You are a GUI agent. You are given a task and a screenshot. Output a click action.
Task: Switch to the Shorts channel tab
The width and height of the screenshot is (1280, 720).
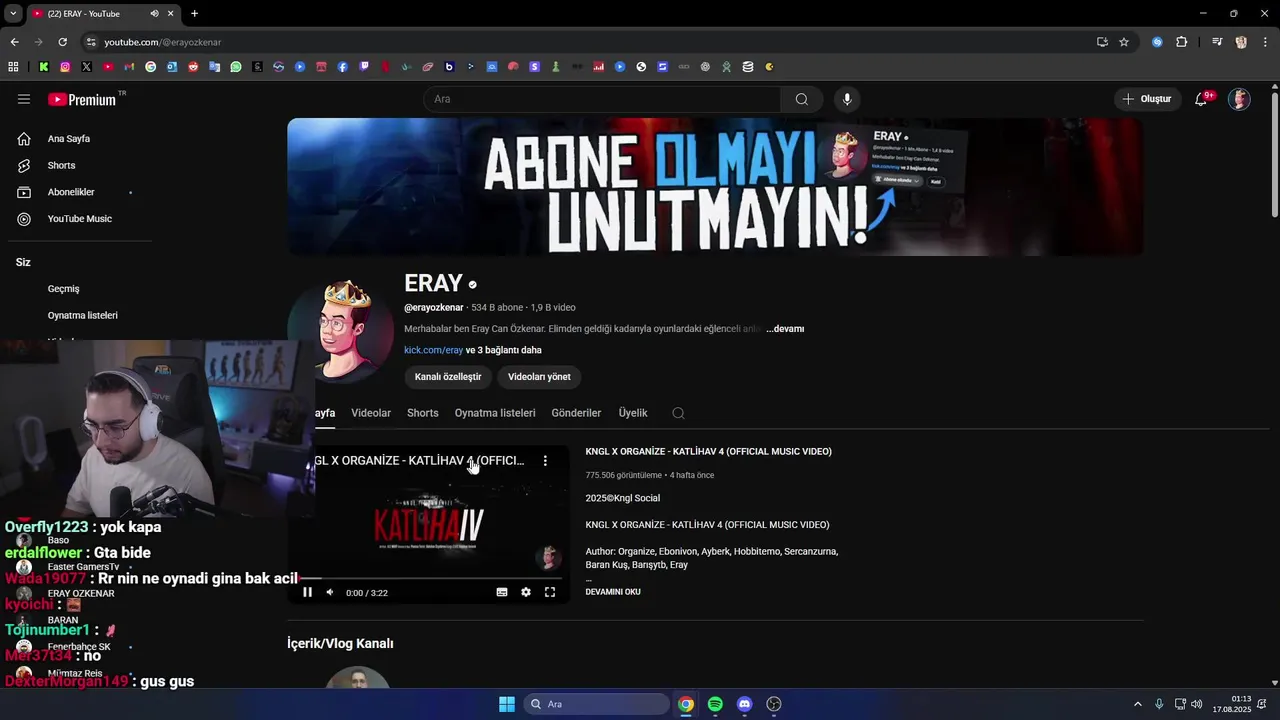pyautogui.click(x=422, y=413)
